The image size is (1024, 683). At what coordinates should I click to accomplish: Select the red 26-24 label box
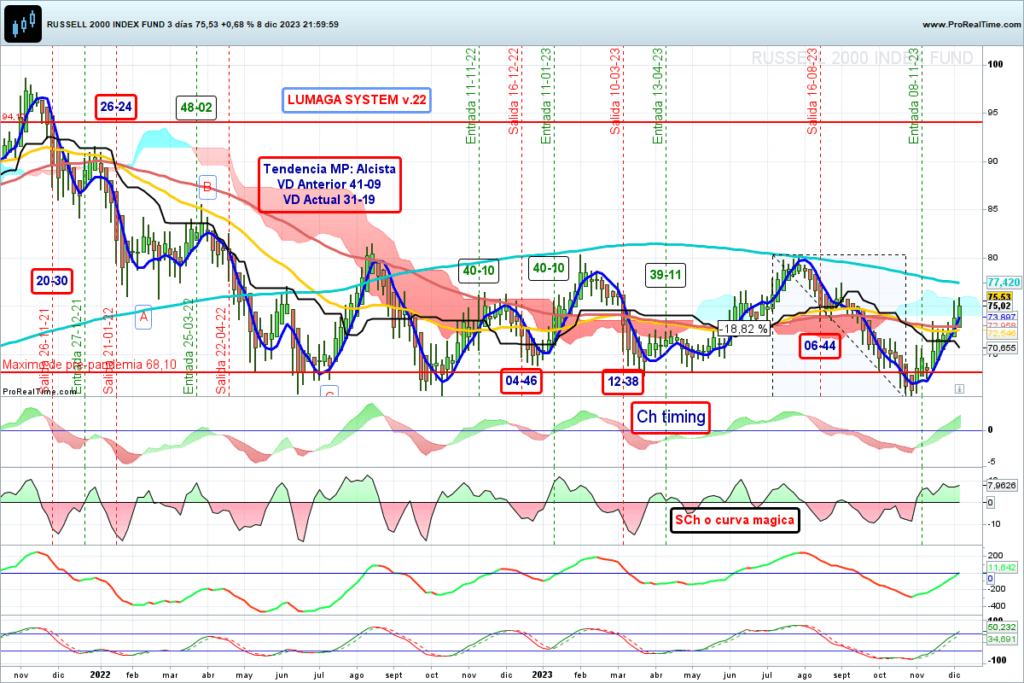point(116,106)
